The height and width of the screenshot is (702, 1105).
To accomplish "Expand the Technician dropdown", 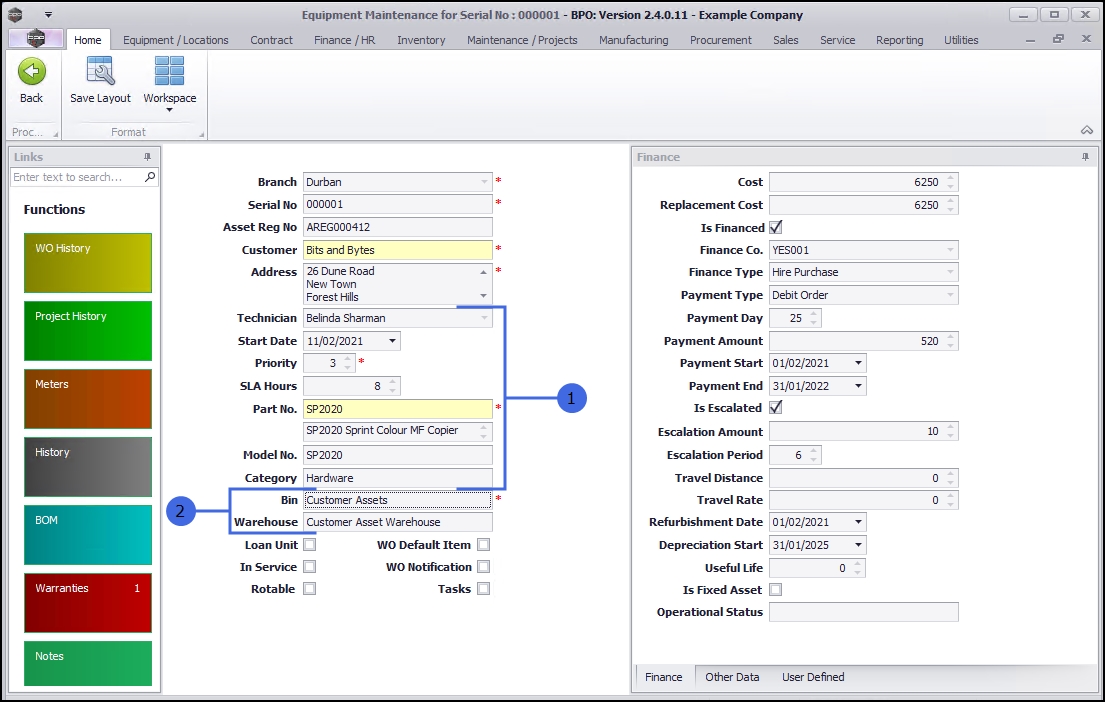I will coord(484,318).
